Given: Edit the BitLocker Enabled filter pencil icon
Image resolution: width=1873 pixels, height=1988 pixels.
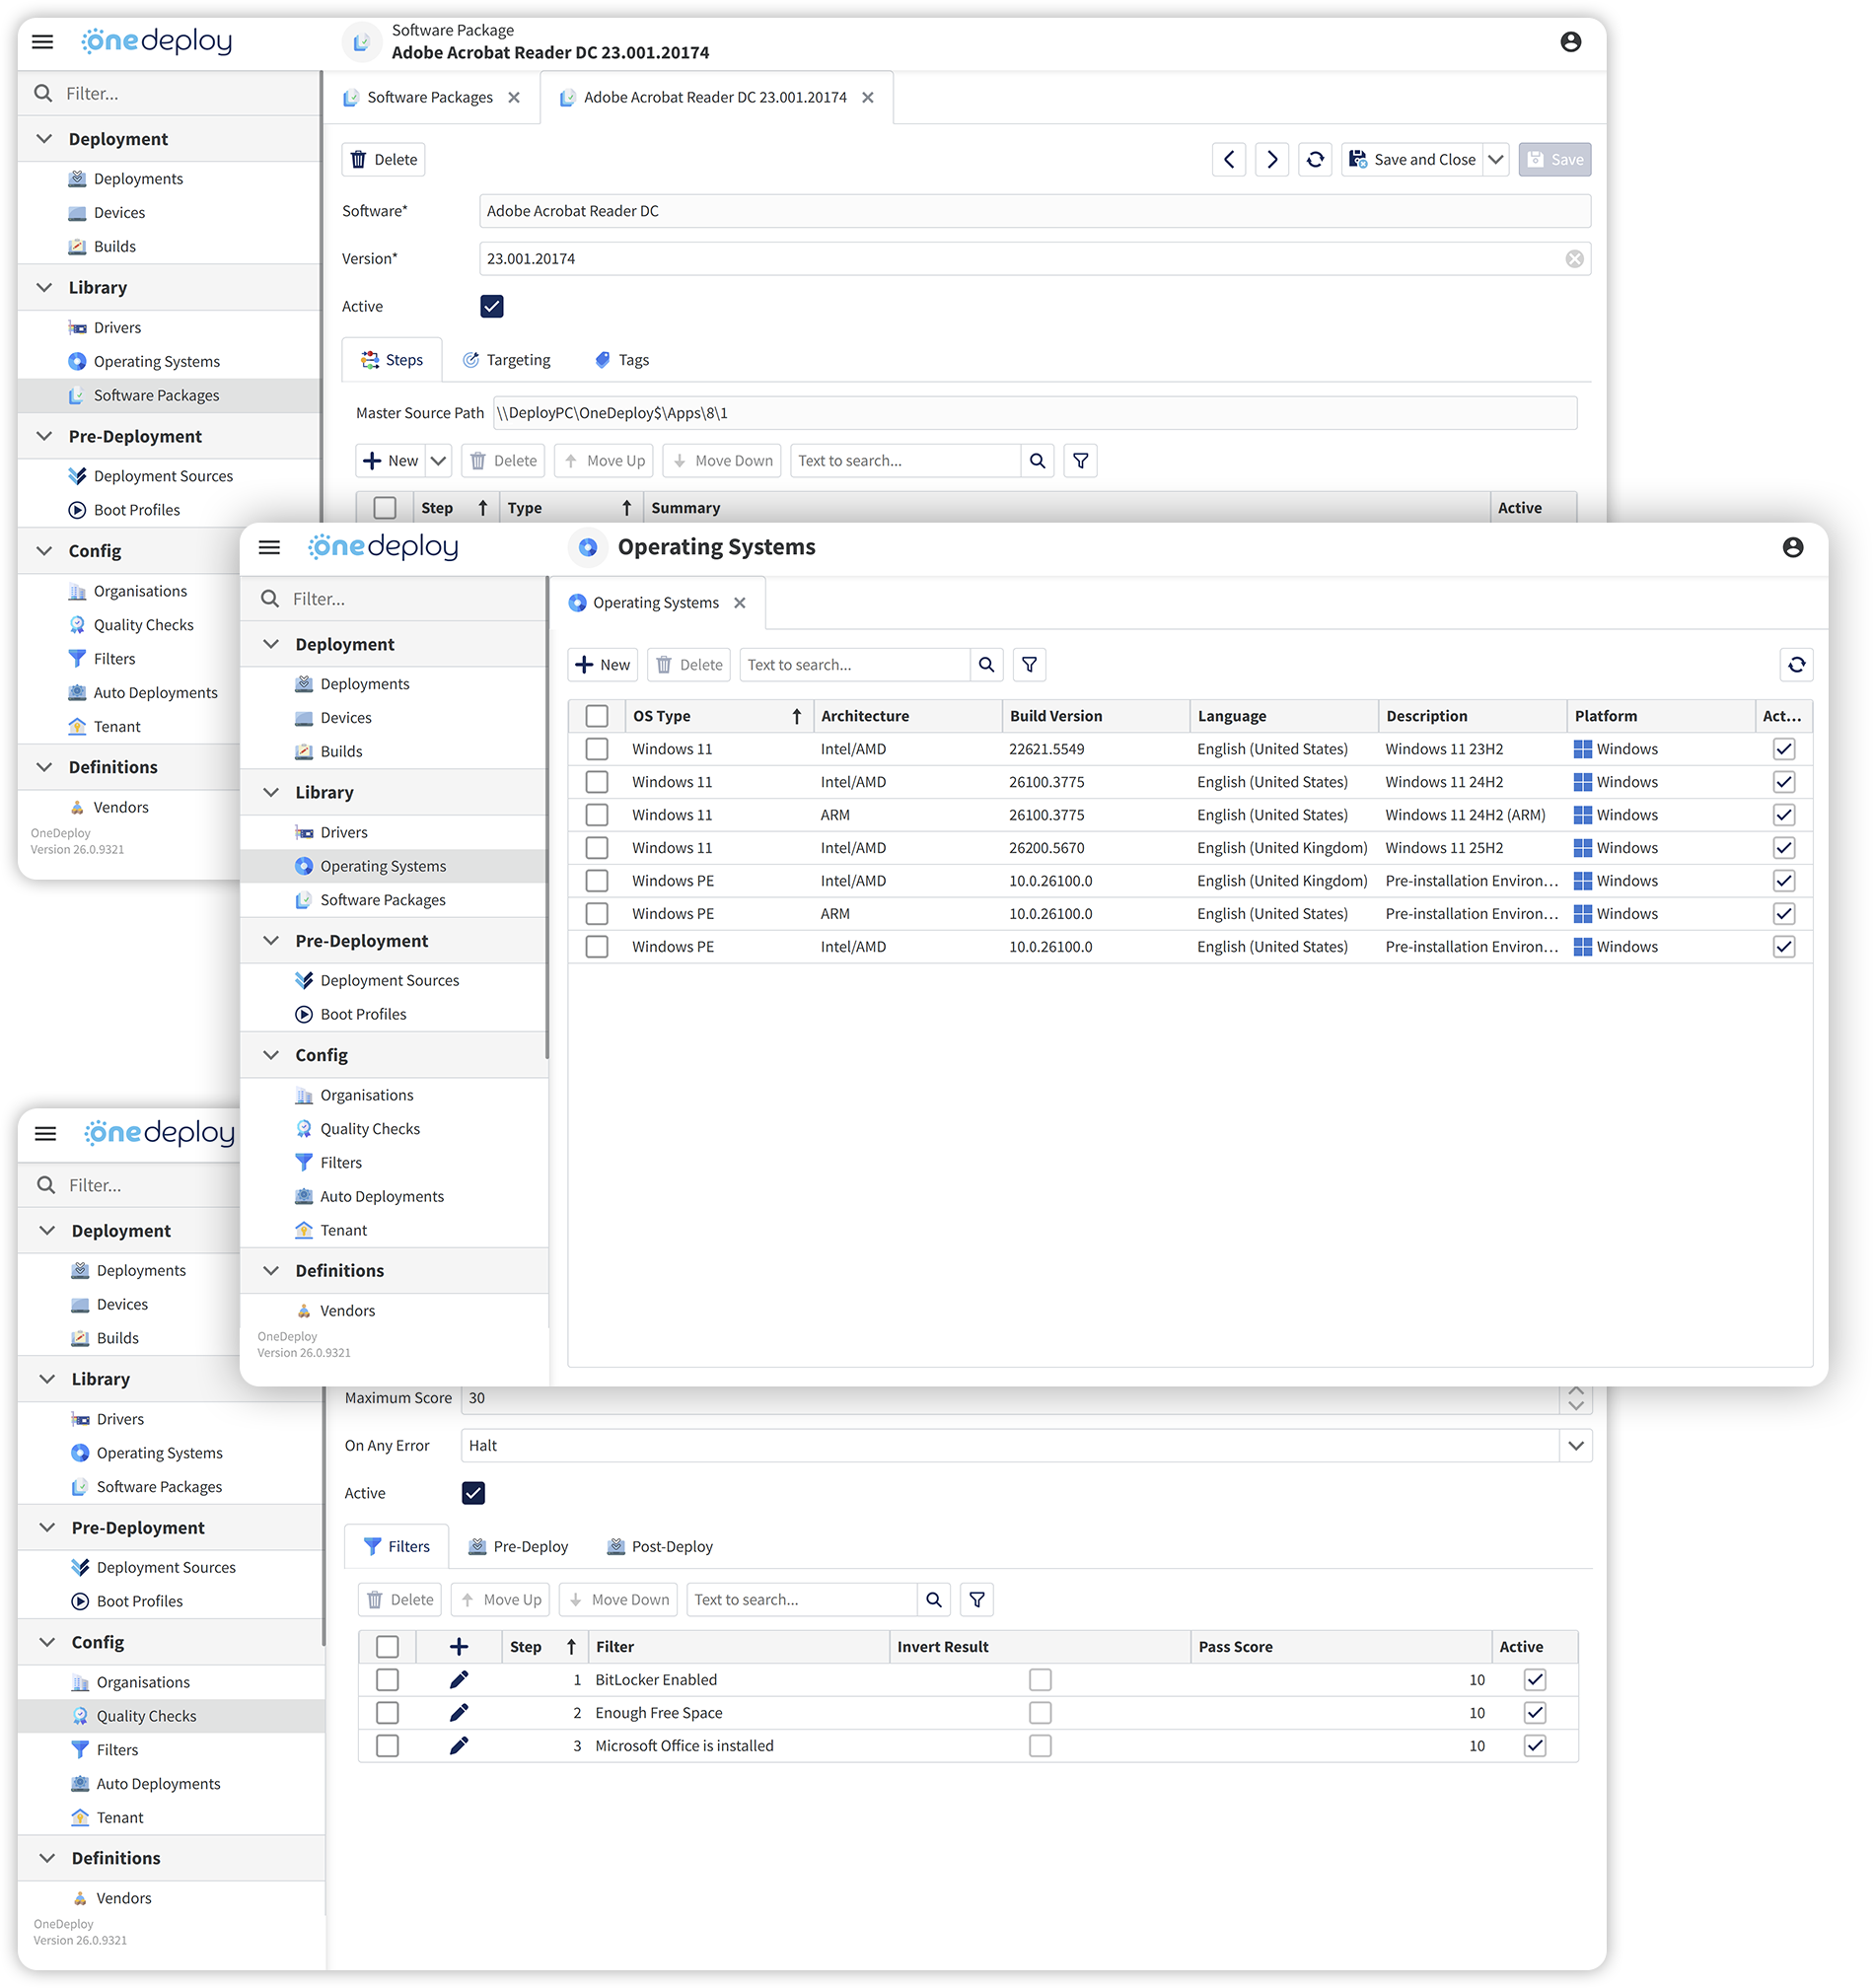Looking at the screenshot, I should point(459,1680).
